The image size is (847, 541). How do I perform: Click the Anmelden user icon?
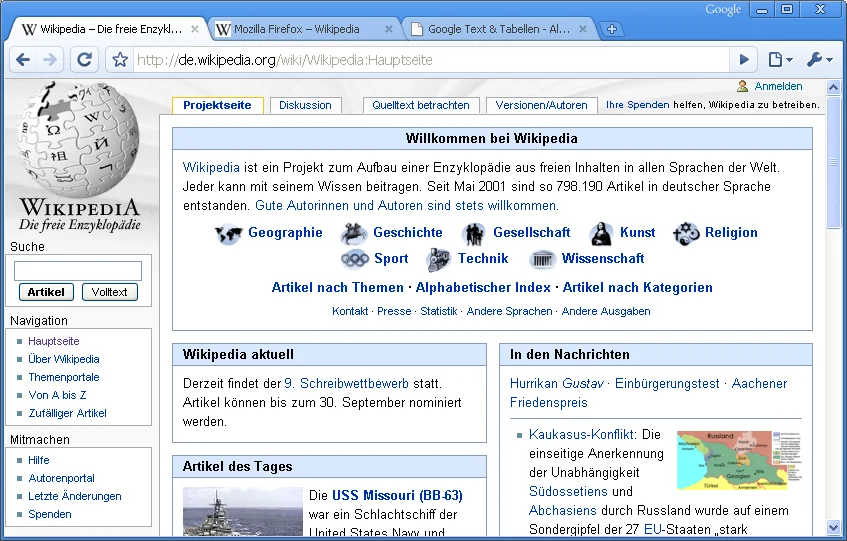(x=743, y=86)
